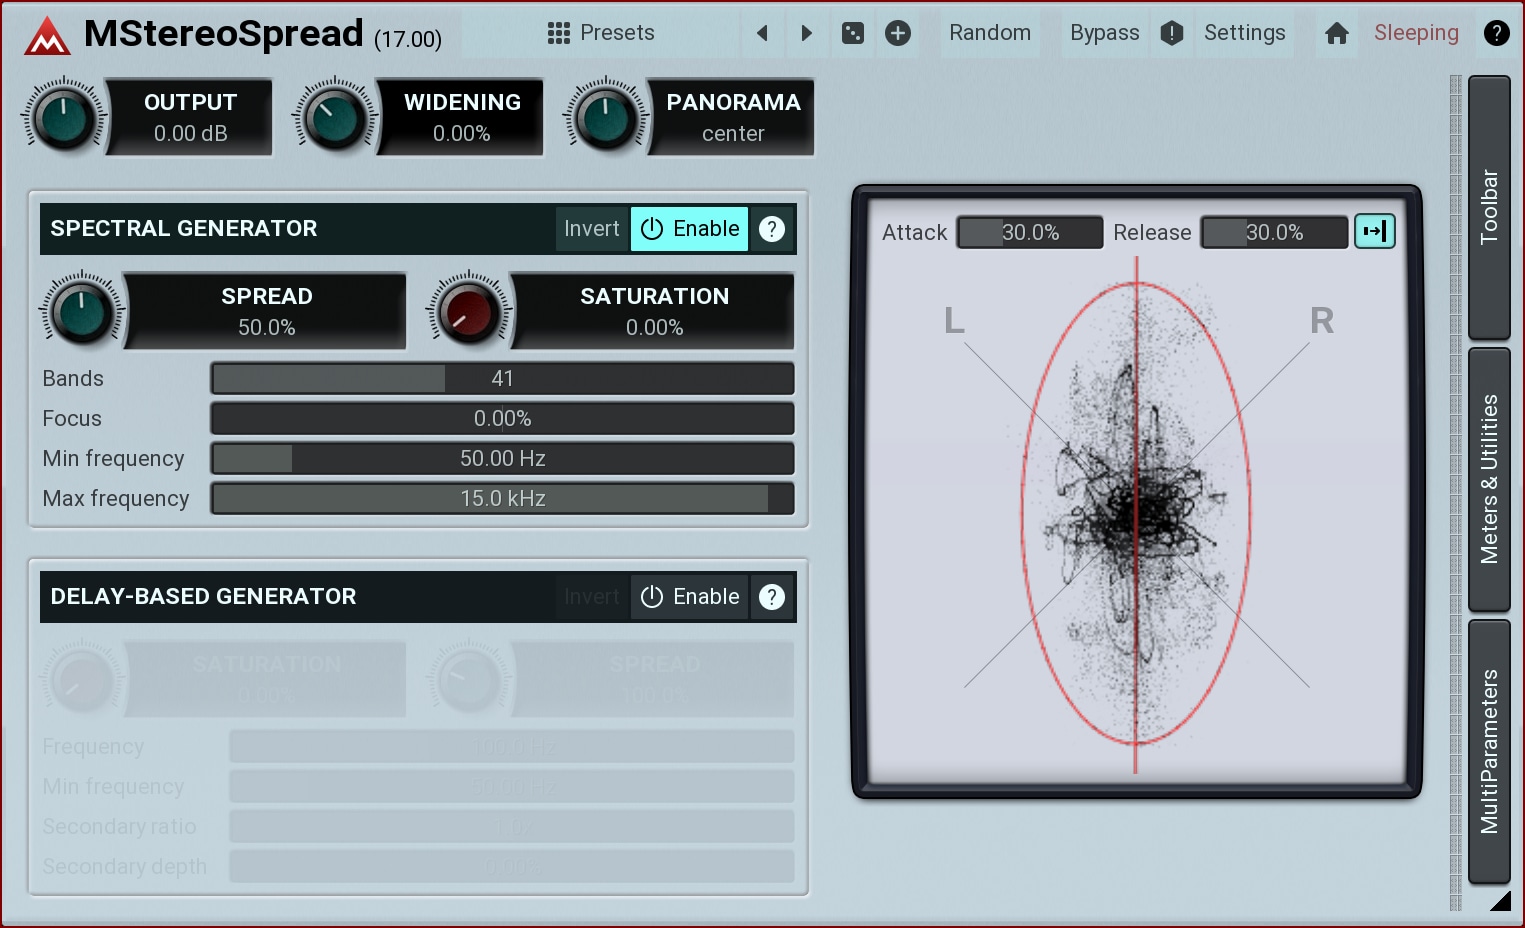Click the home icon
This screenshot has width=1525, height=928.
pos(1336,33)
